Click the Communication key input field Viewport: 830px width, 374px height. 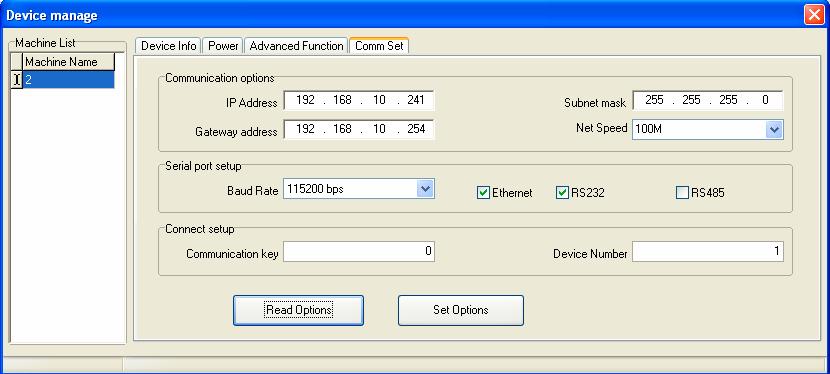pos(359,252)
